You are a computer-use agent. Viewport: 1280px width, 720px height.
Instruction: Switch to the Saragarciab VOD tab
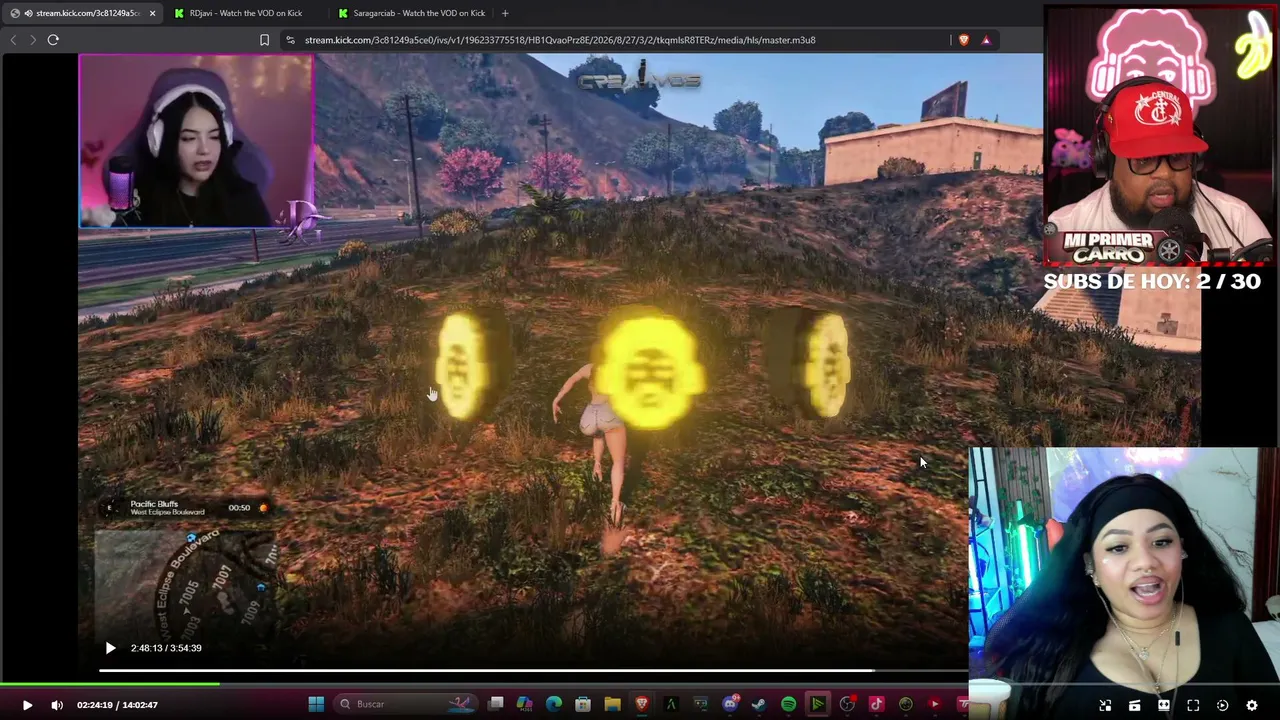point(411,13)
